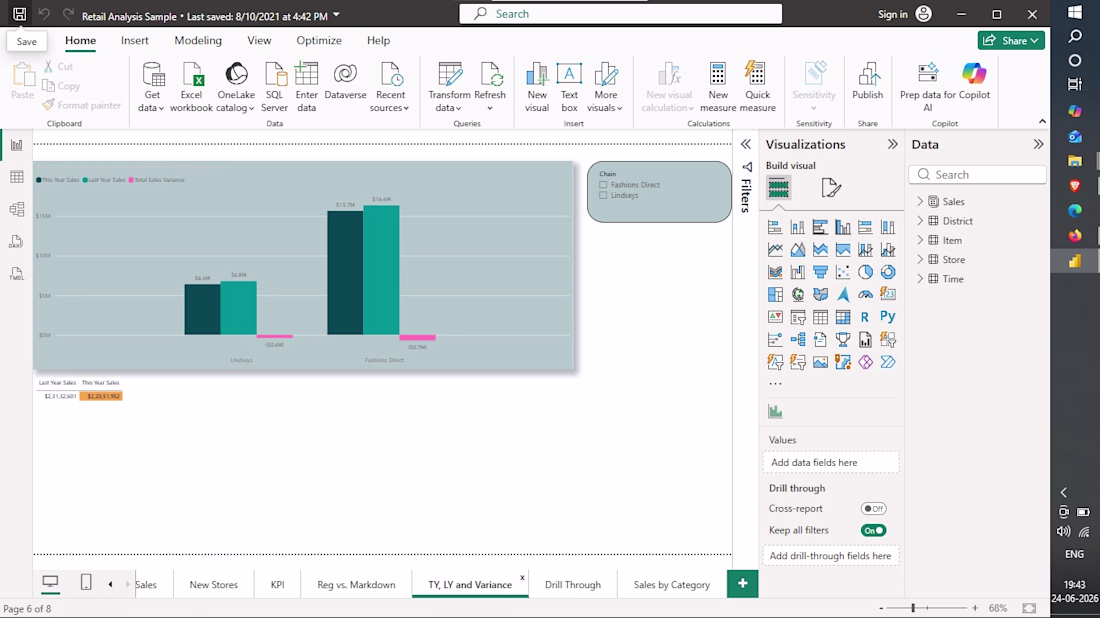This screenshot has width=1100, height=618.
Task: Tick the Lindseys chain checkbox
Action: click(x=603, y=196)
